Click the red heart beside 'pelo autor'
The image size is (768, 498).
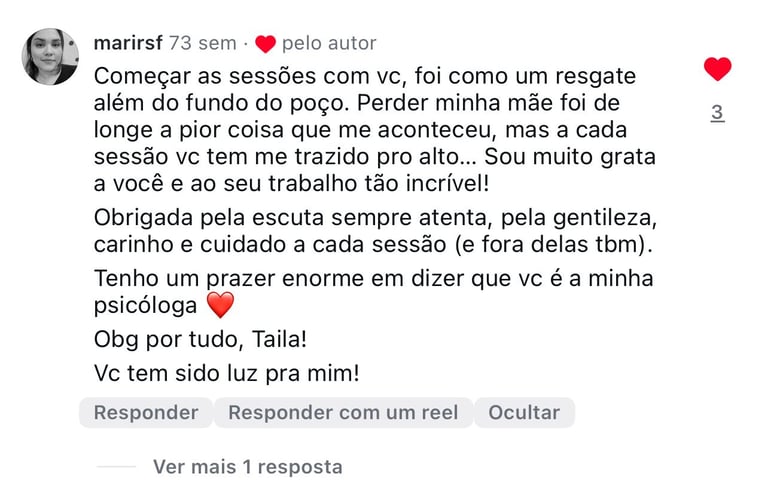tap(265, 44)
